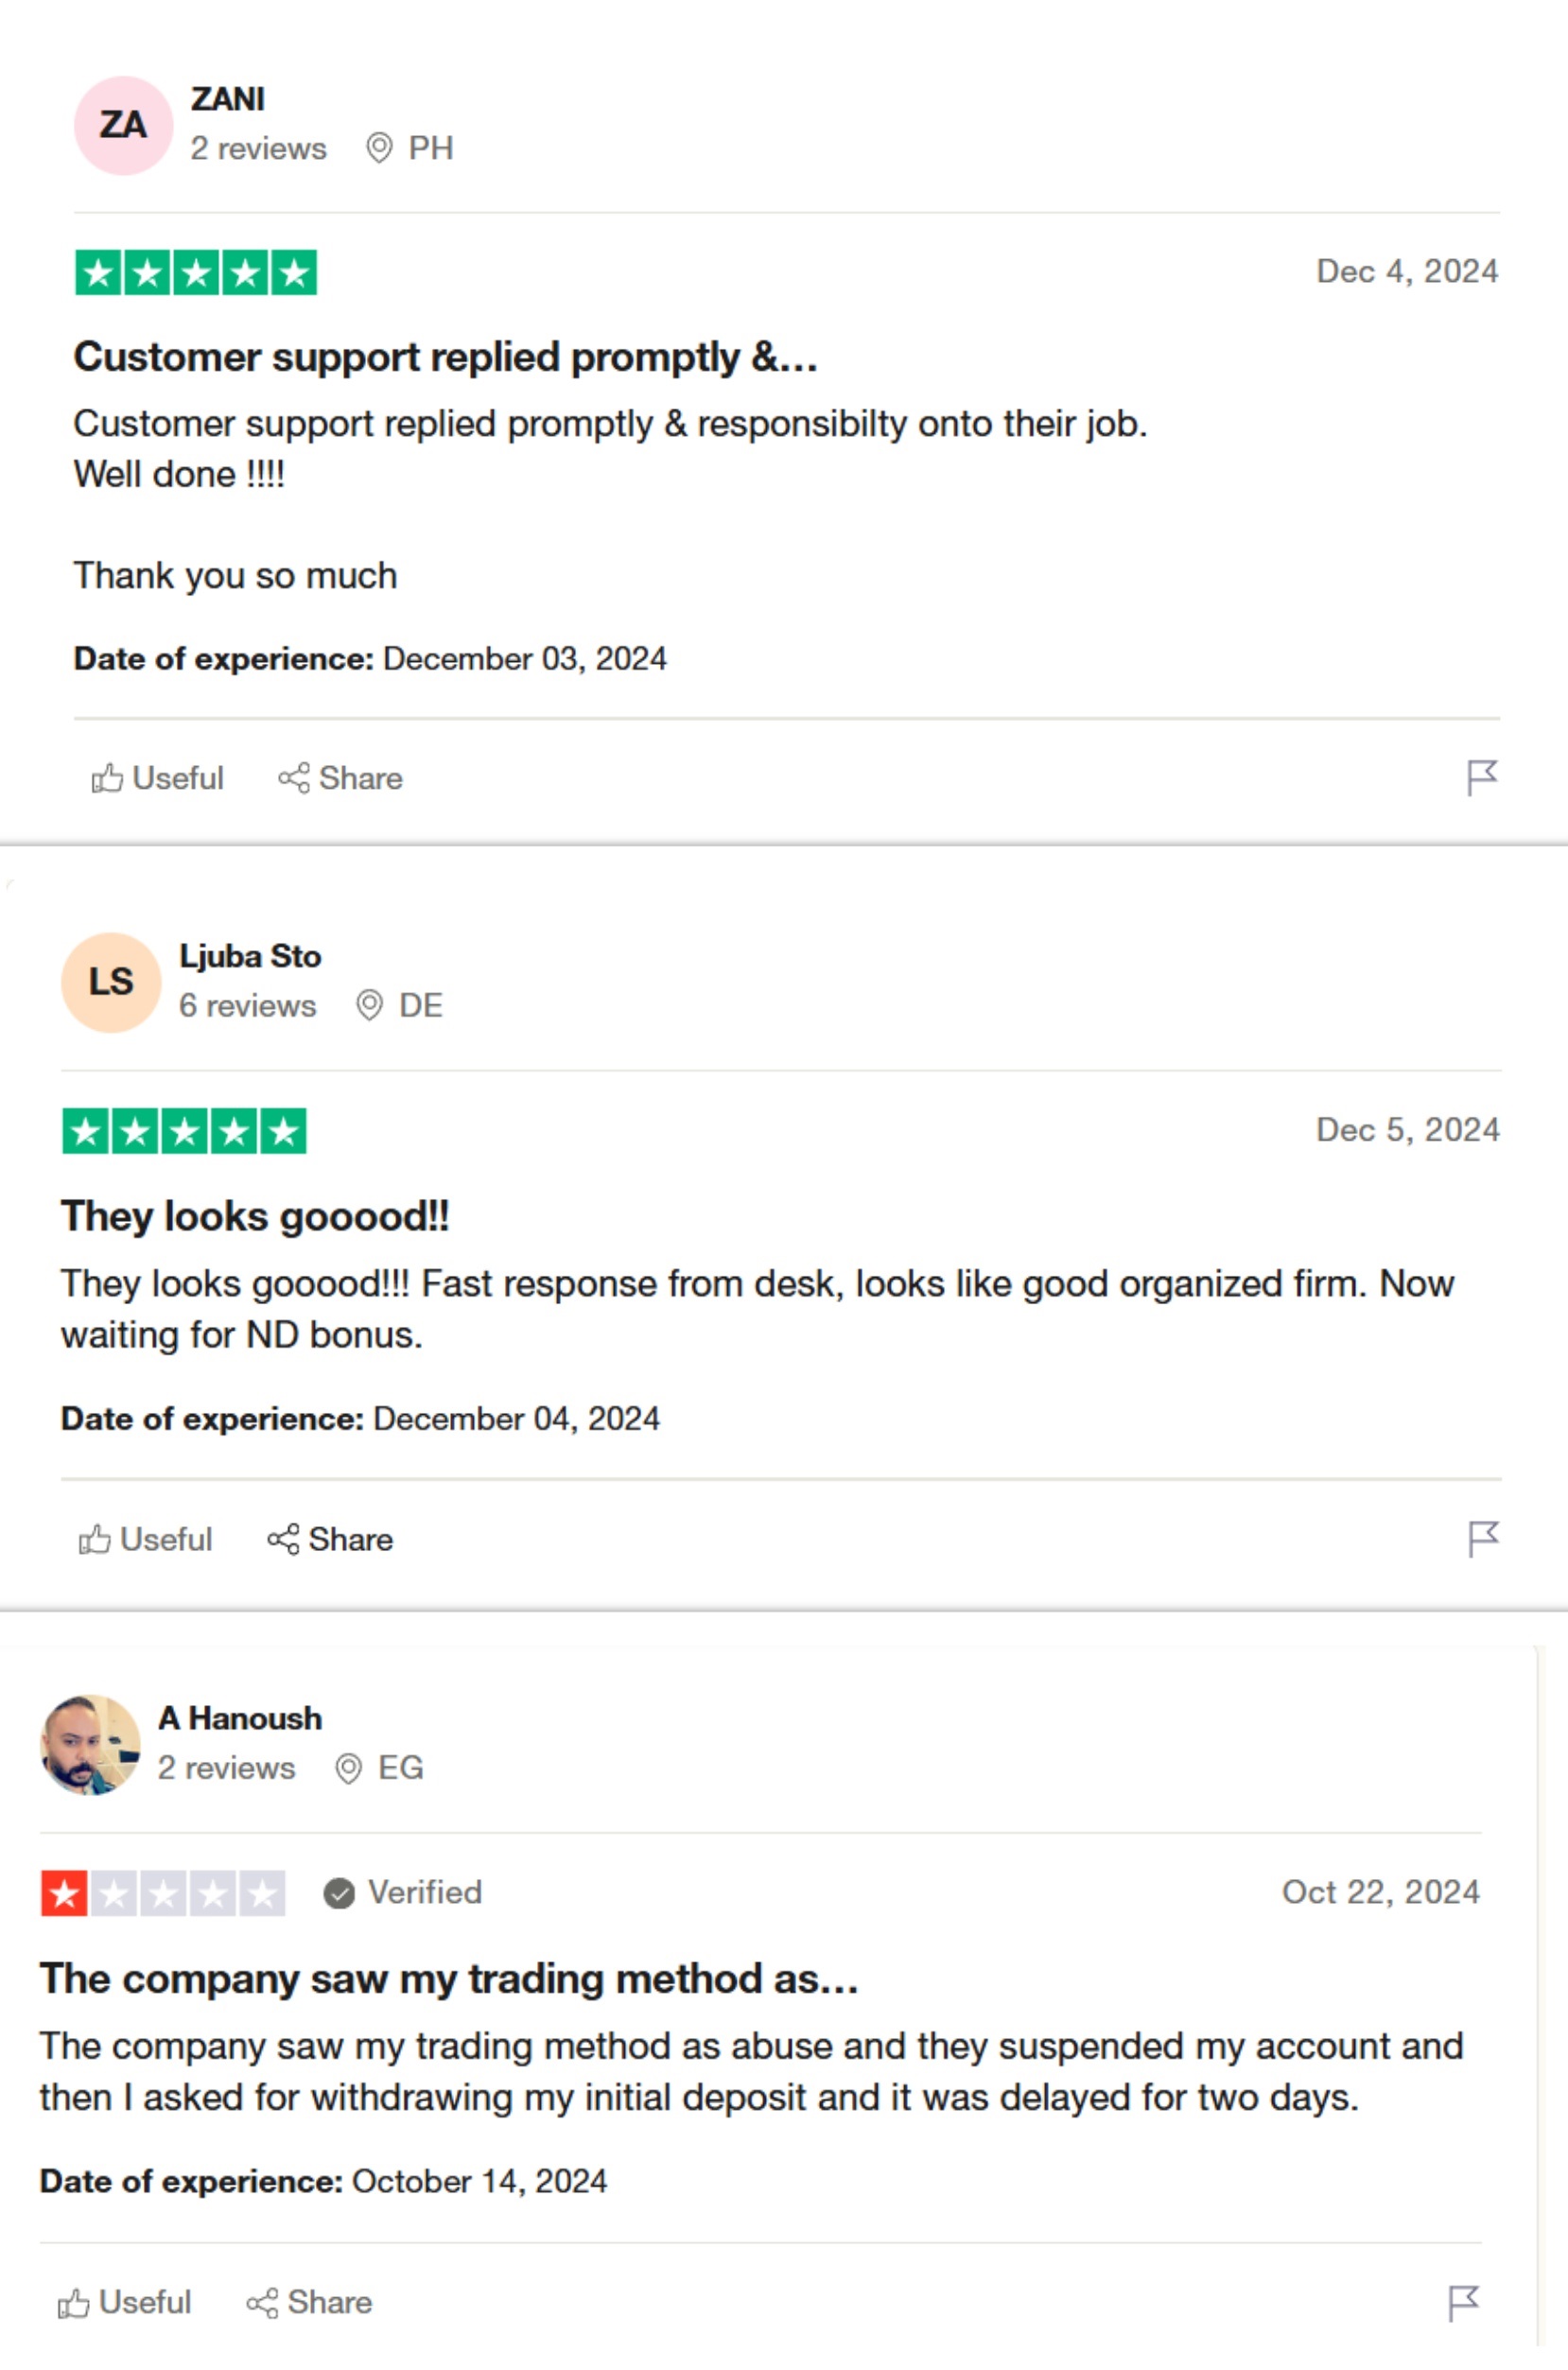Mark ZANI's review as Useful
Screen dimensions: 1568x2370
coord(157,778)
